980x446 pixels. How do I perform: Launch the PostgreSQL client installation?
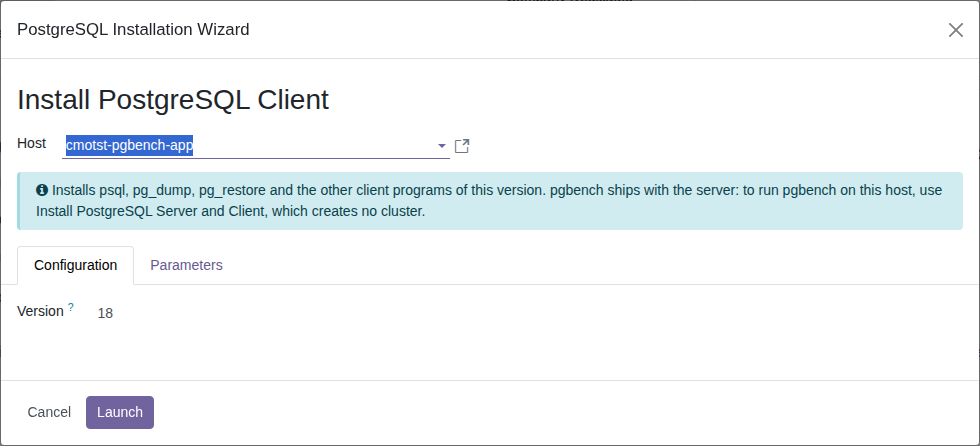point(120,412)
